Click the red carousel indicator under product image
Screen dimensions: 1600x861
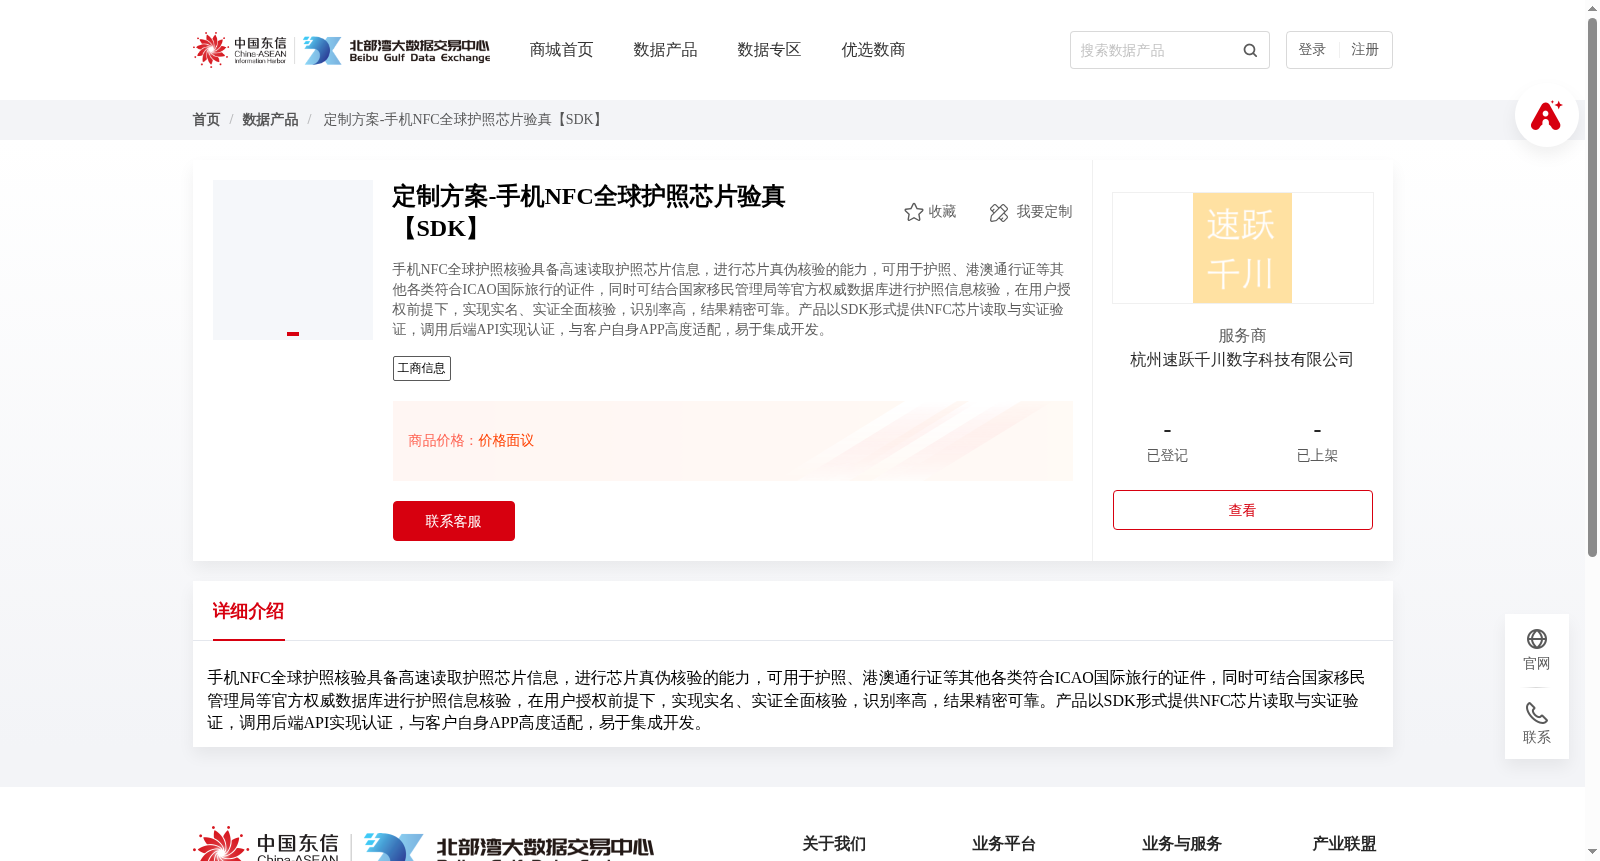pyautogui.click(x=293, y=334)
